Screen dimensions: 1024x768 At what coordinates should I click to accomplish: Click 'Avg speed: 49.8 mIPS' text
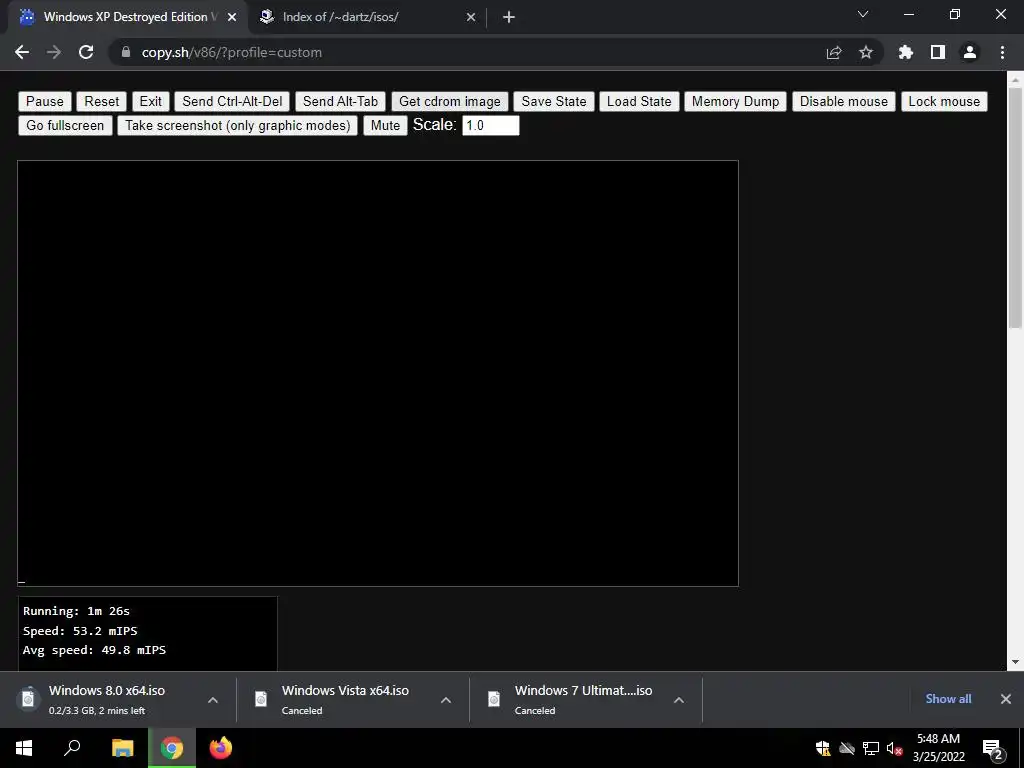coord(95,650)
